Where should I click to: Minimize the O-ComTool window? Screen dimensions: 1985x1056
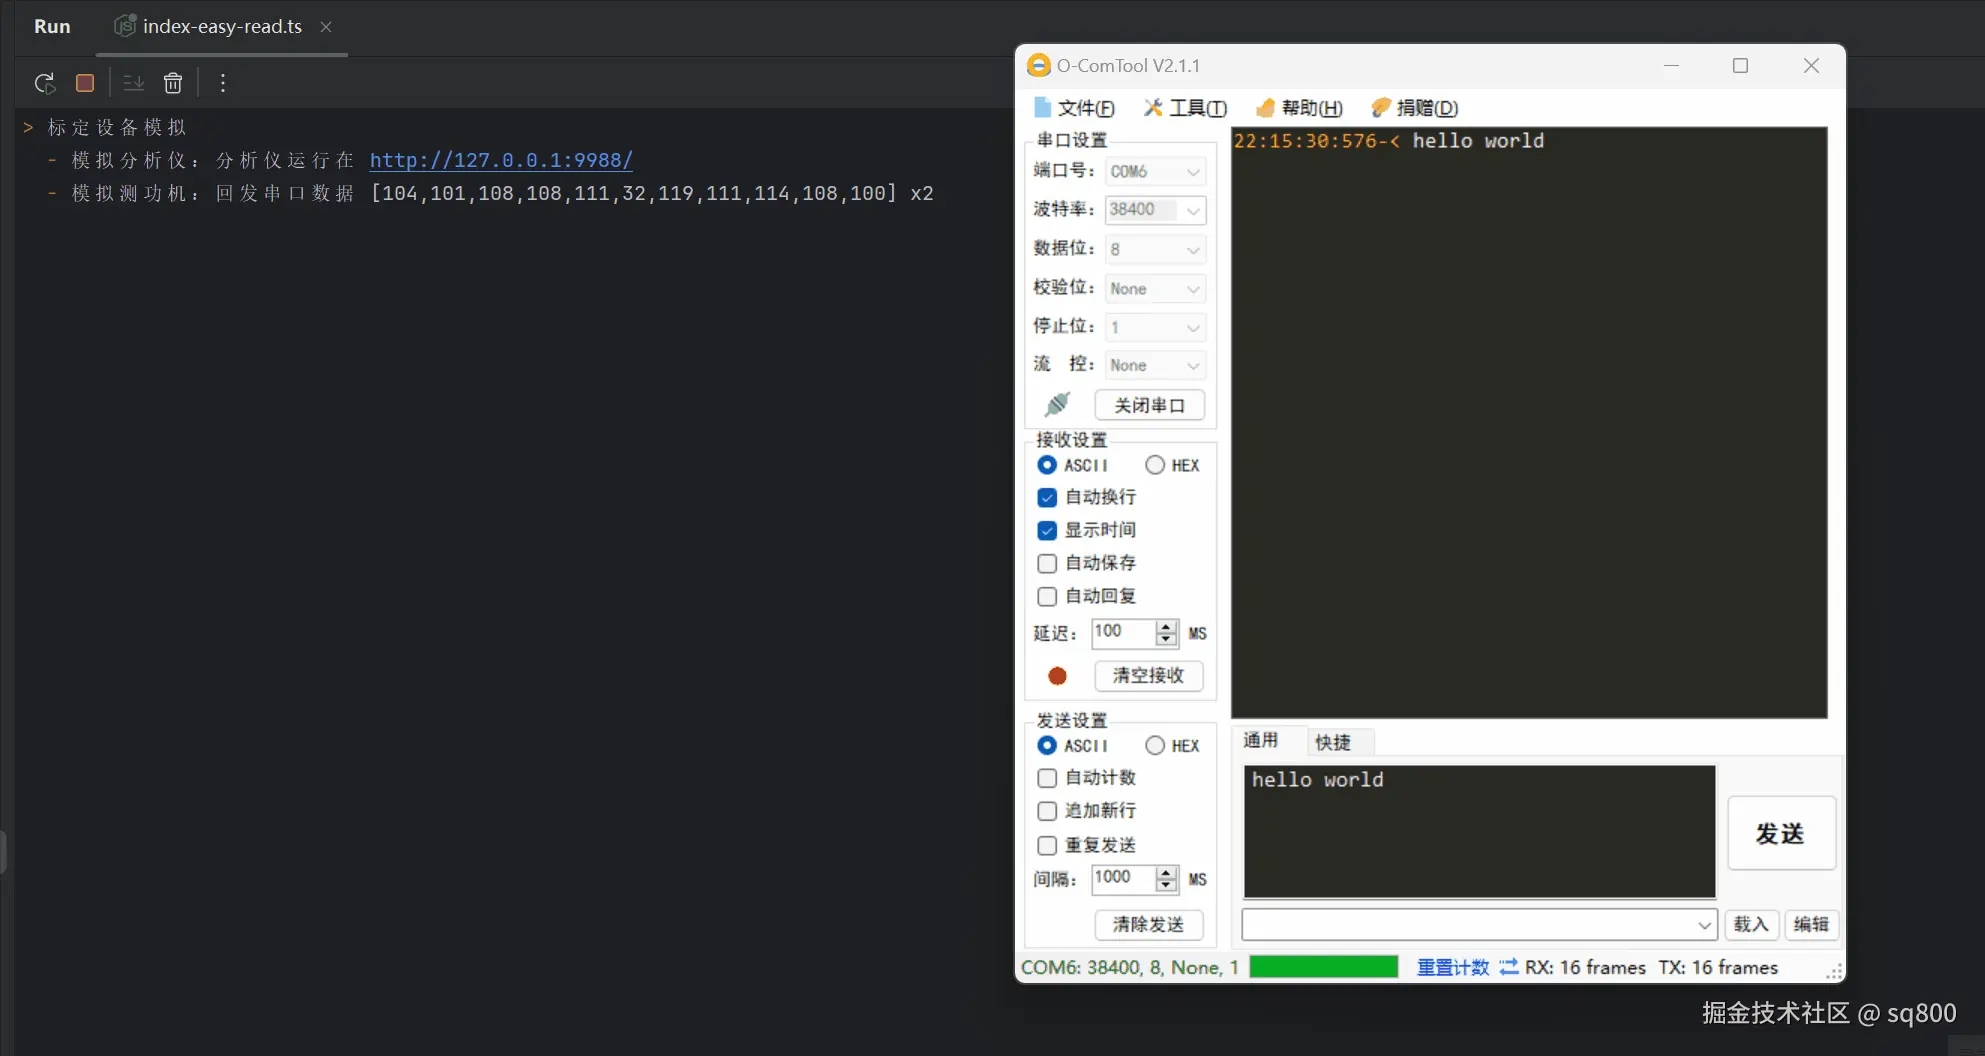click(x=1671, y=65)
